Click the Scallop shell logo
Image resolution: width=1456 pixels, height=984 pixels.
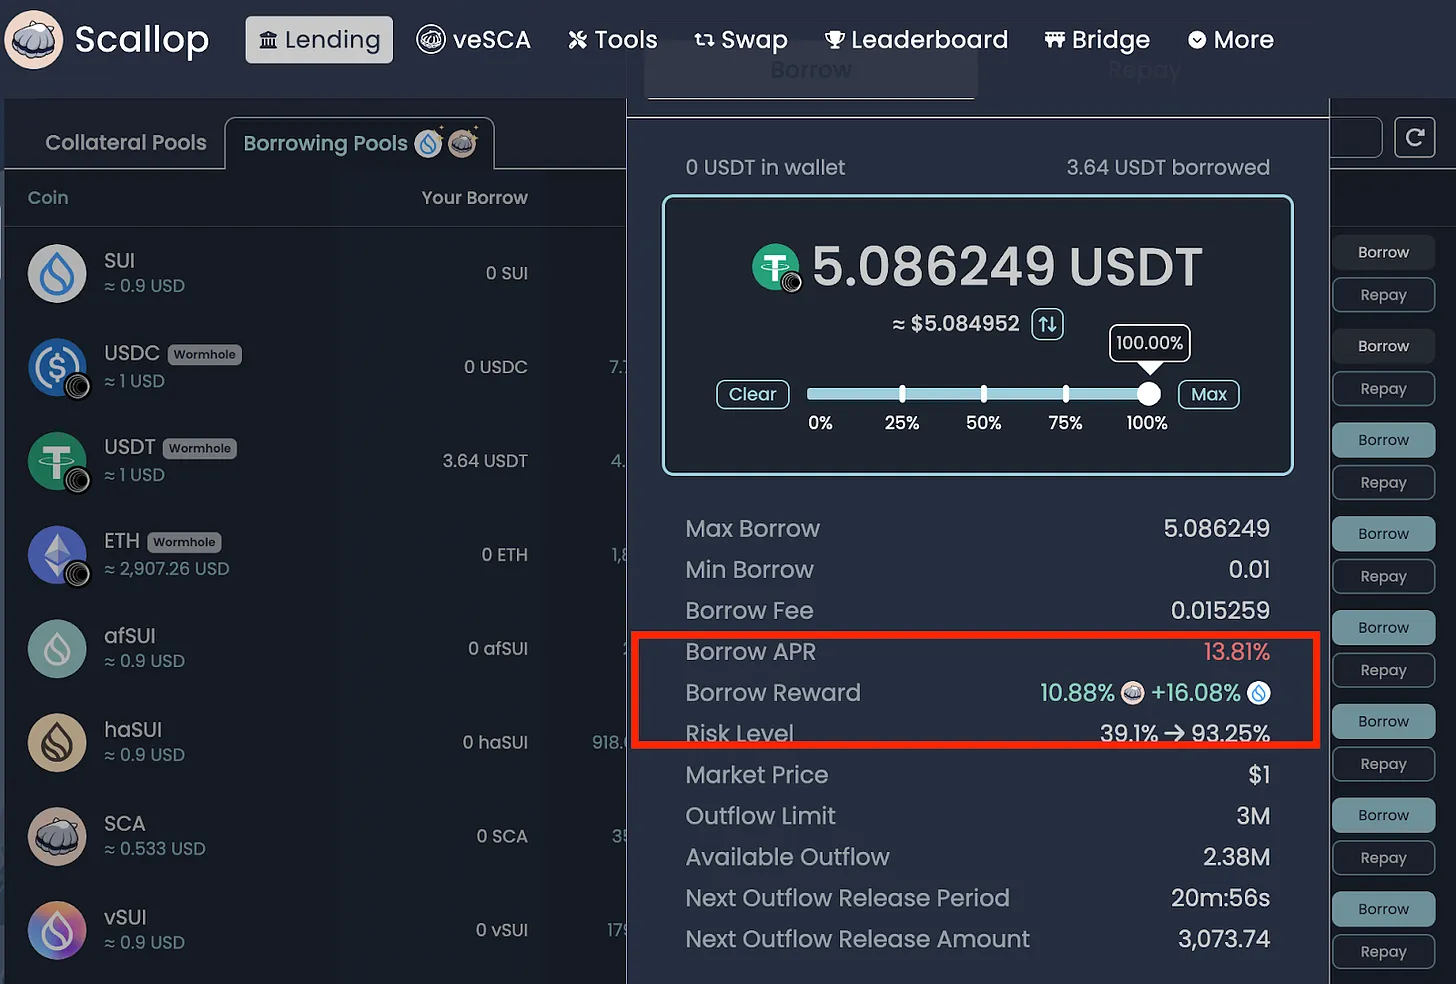pos(34,40)
